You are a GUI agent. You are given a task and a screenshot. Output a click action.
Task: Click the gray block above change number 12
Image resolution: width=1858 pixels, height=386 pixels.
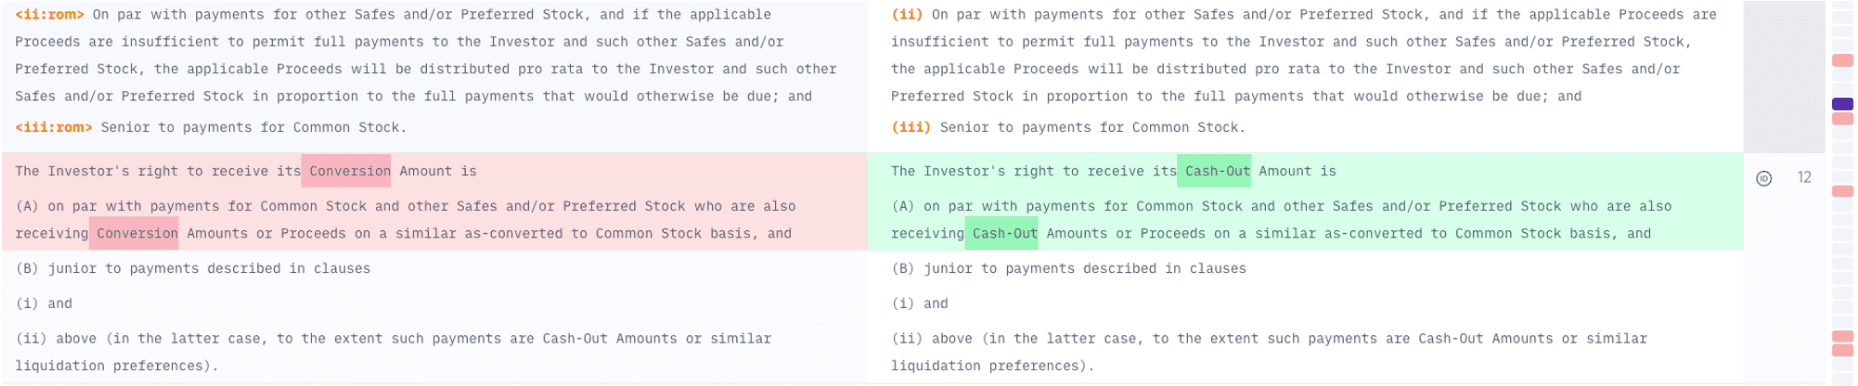[x=1784, y=77]
